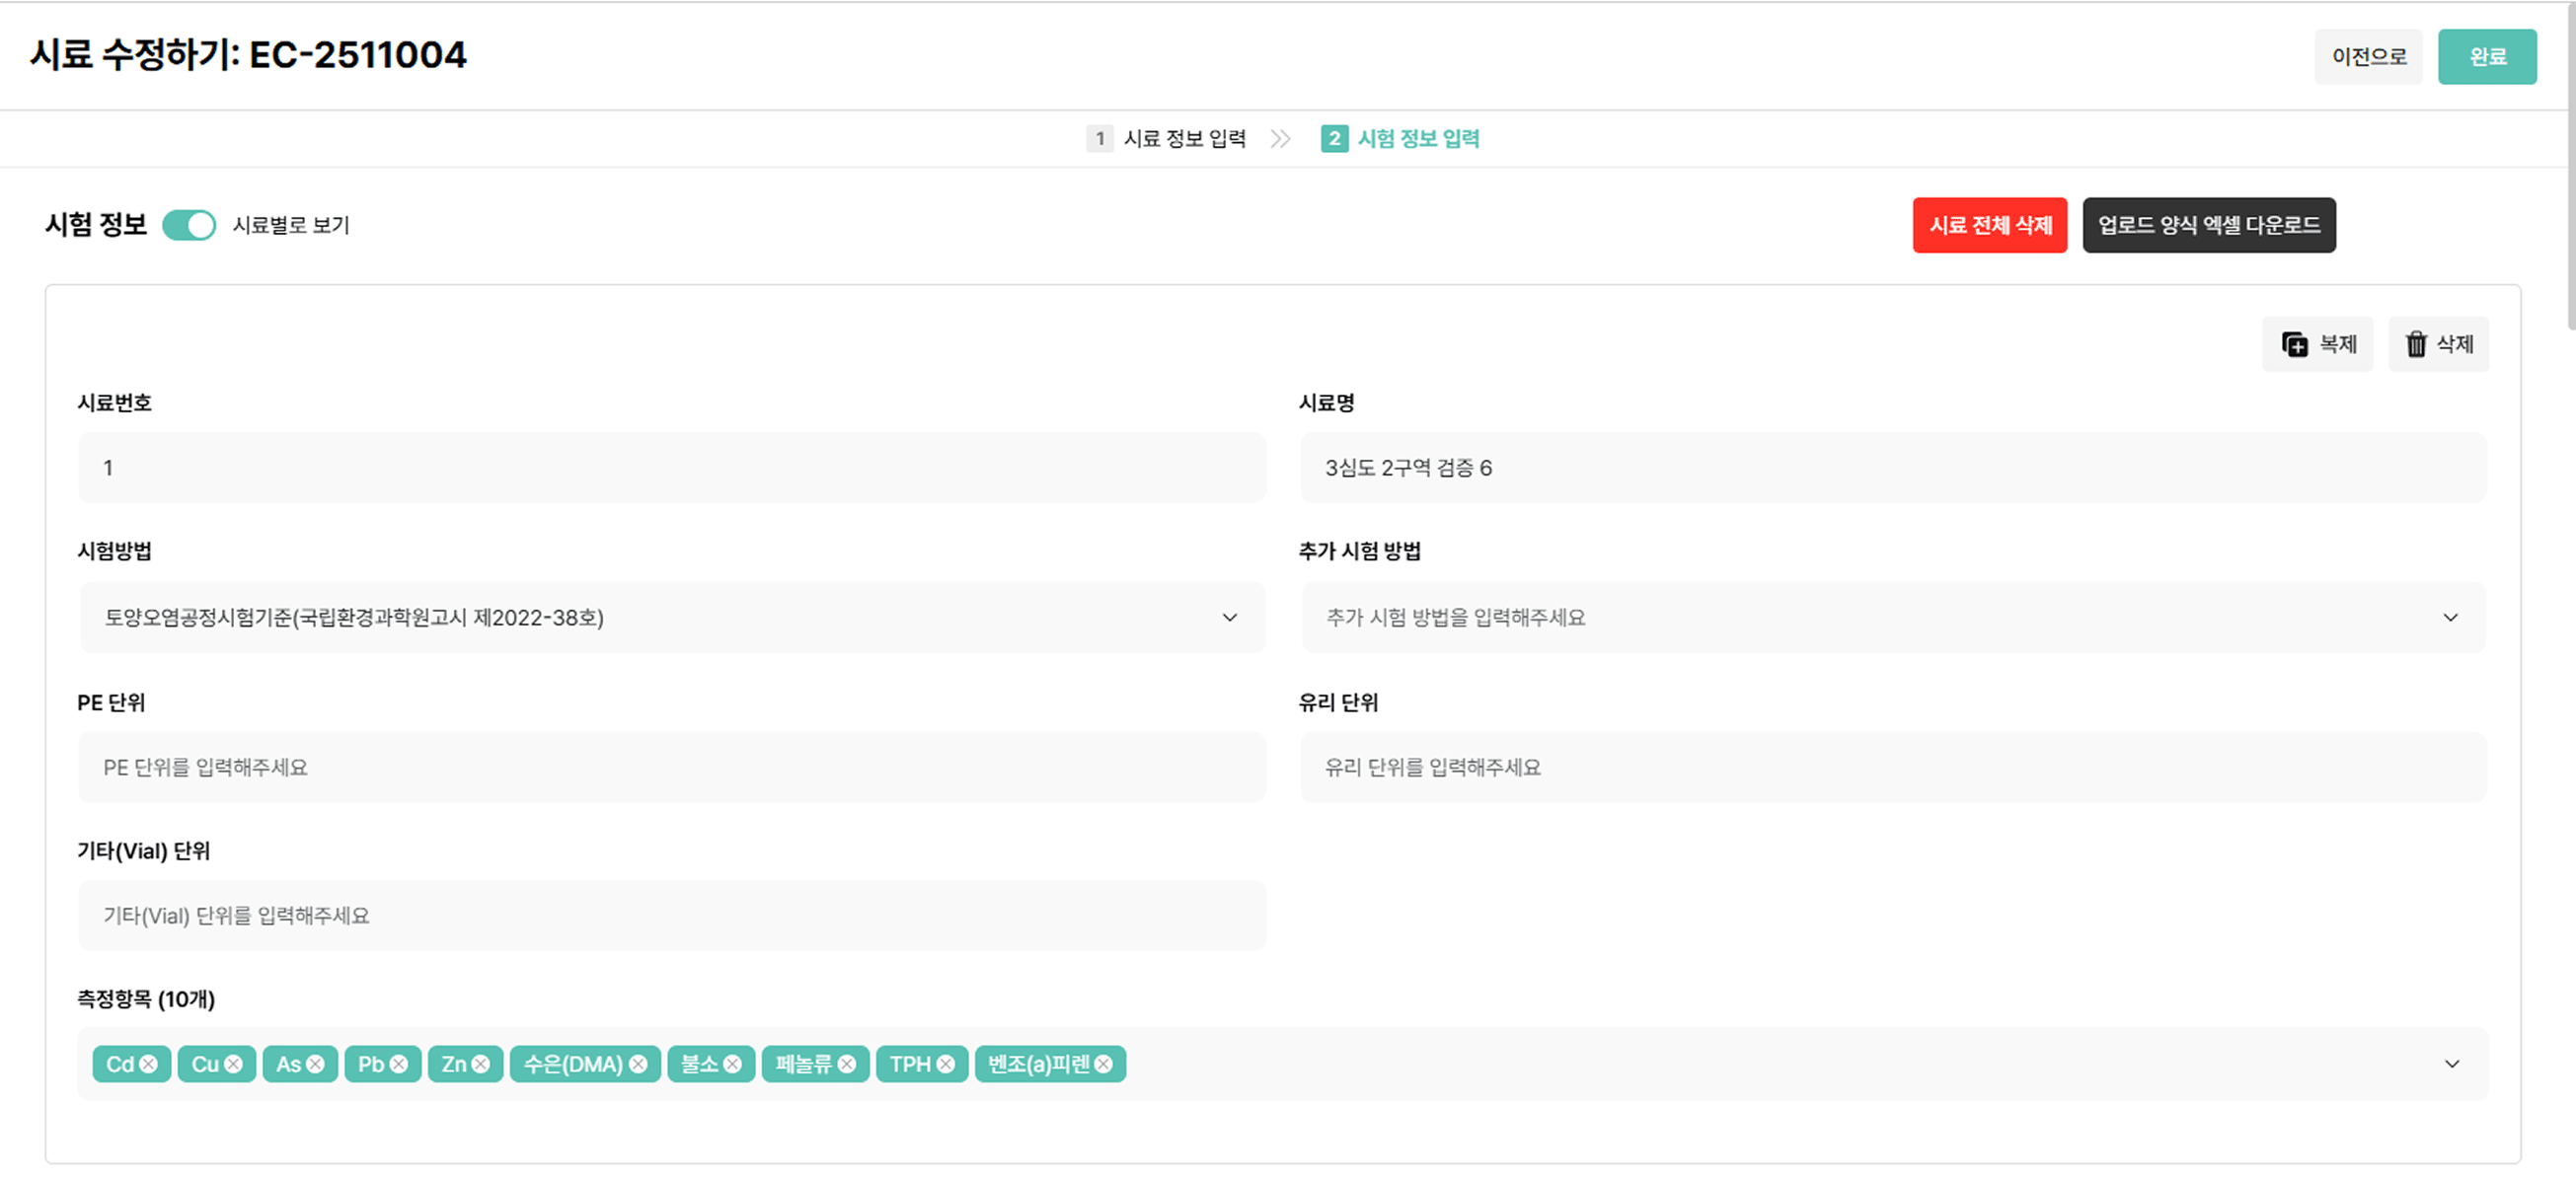
Task: Click the red 시료 전체 삭제 button
Action: click(x=1990, y=225)
